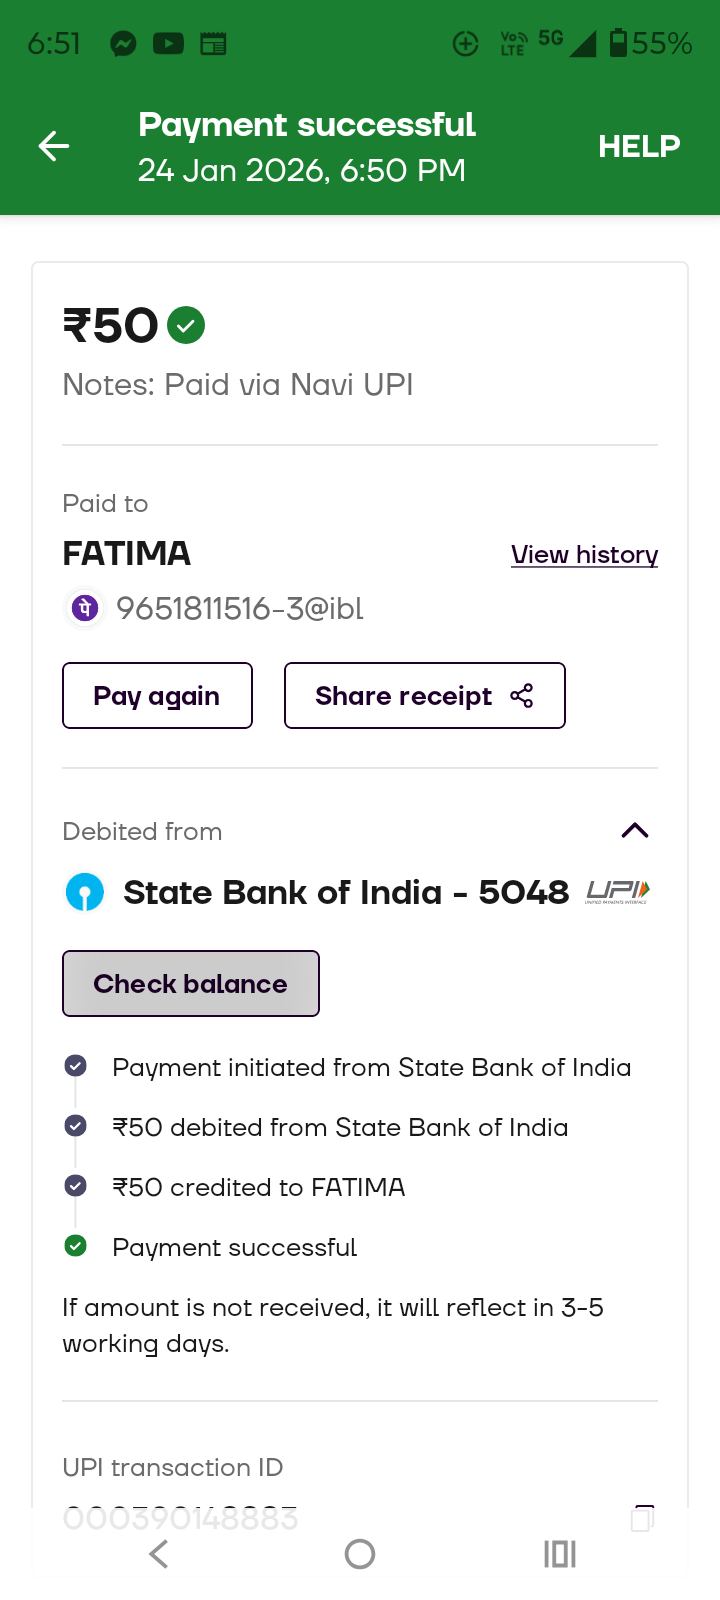Collapse the Debited from section
Image resolution: width=720 pixels, height=1600 pixels.
635,831
